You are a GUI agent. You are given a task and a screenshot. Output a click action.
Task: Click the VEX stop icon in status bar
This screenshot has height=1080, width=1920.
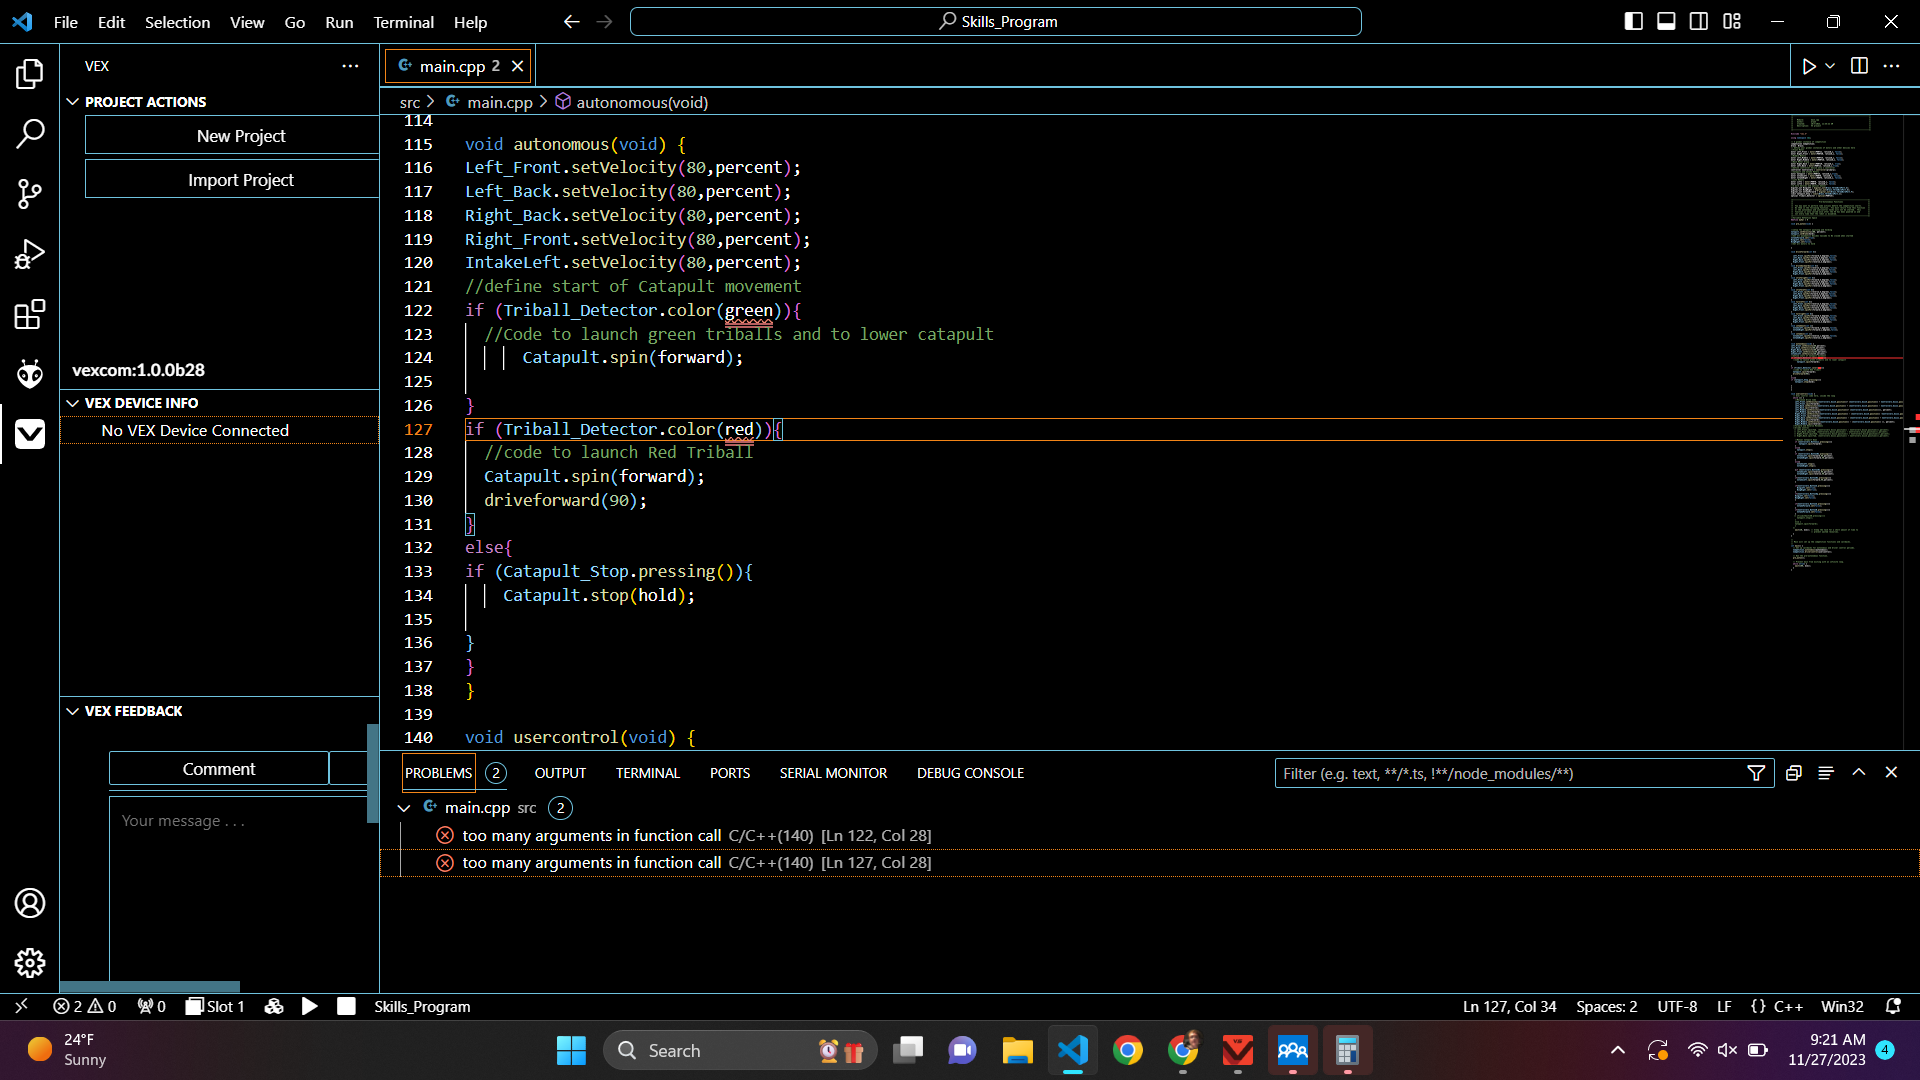click(346, 1007)
